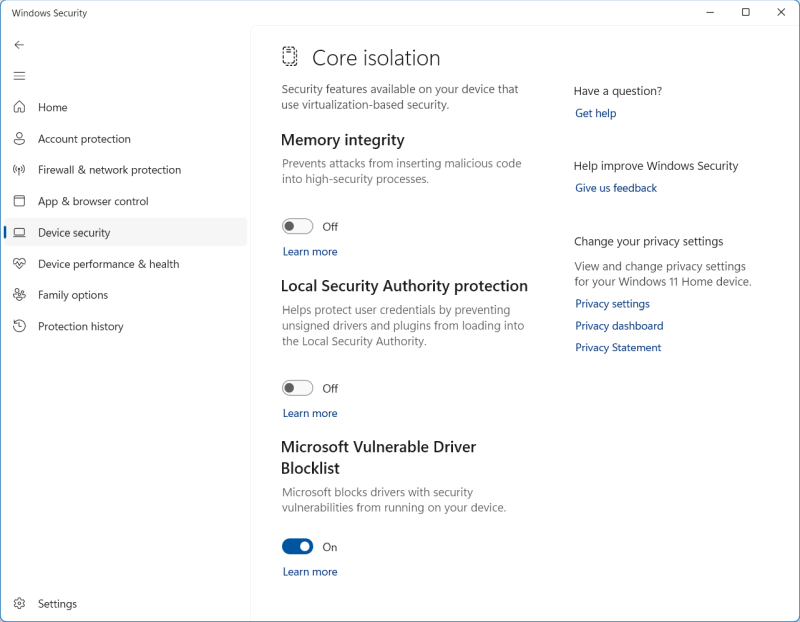Read the Privacy Statement
This screenshot has width=800, height=622.
618,347
